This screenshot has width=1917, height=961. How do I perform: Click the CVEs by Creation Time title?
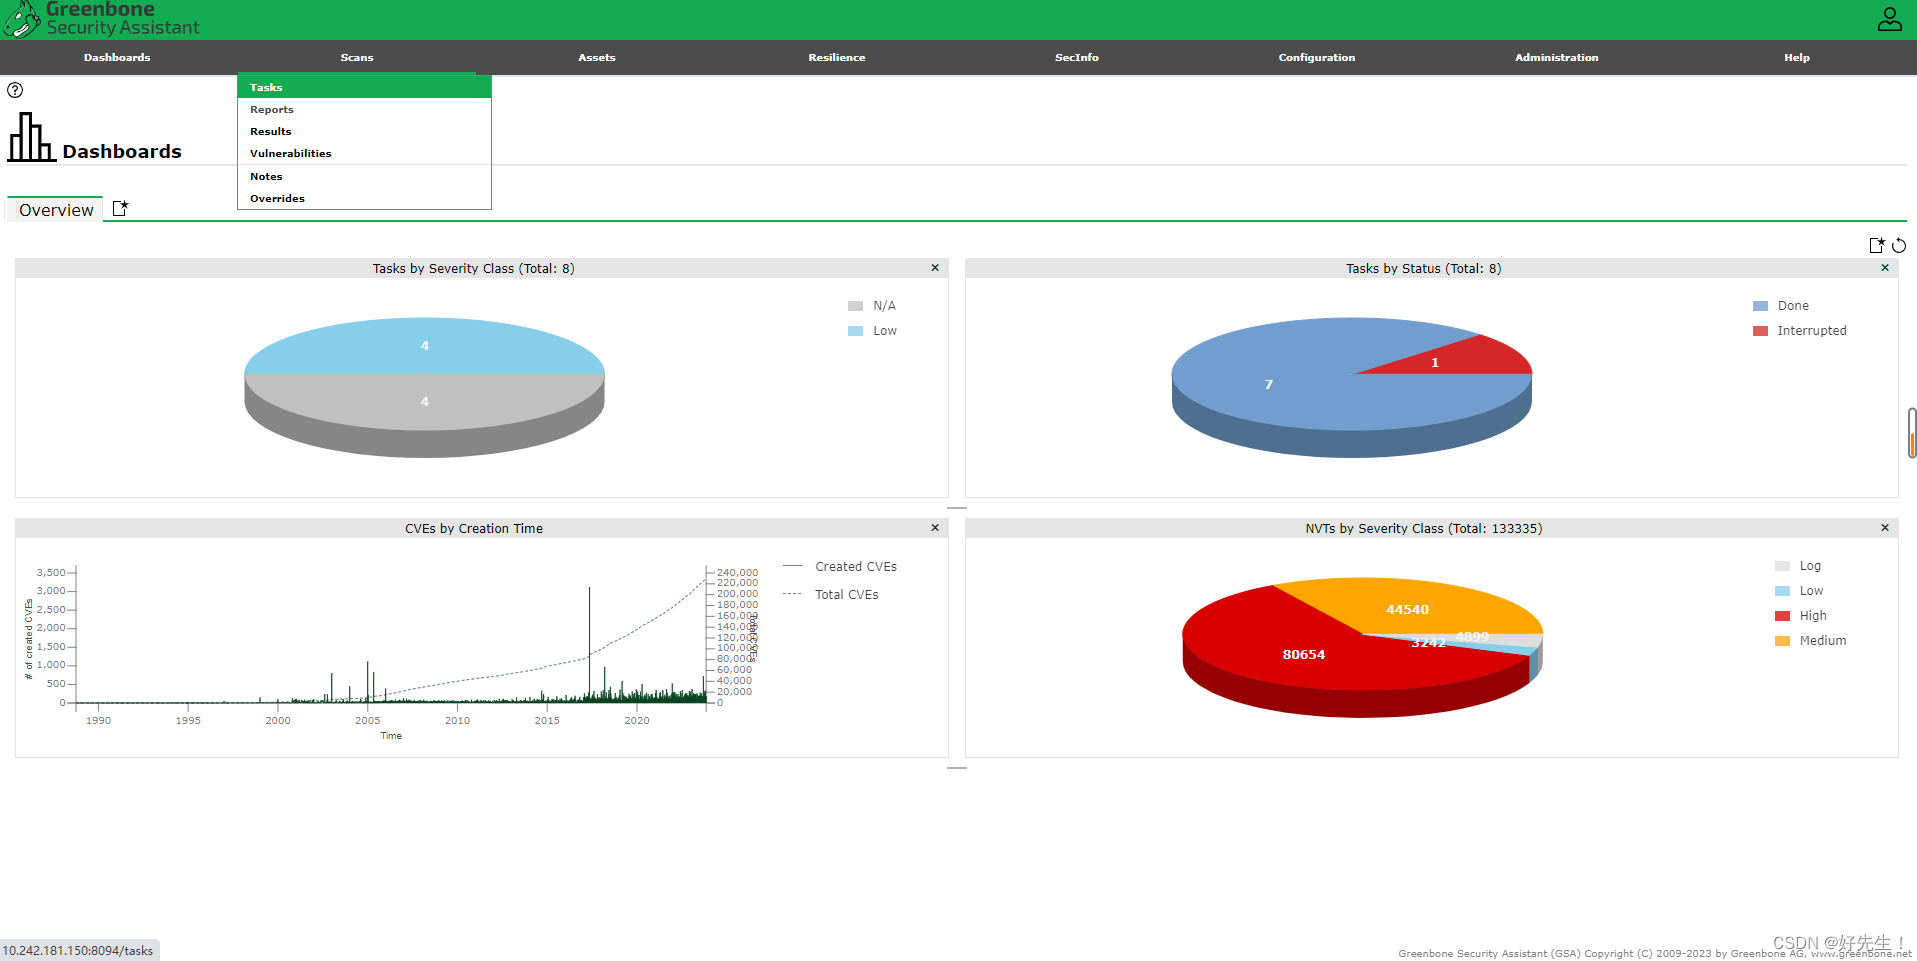474,528
